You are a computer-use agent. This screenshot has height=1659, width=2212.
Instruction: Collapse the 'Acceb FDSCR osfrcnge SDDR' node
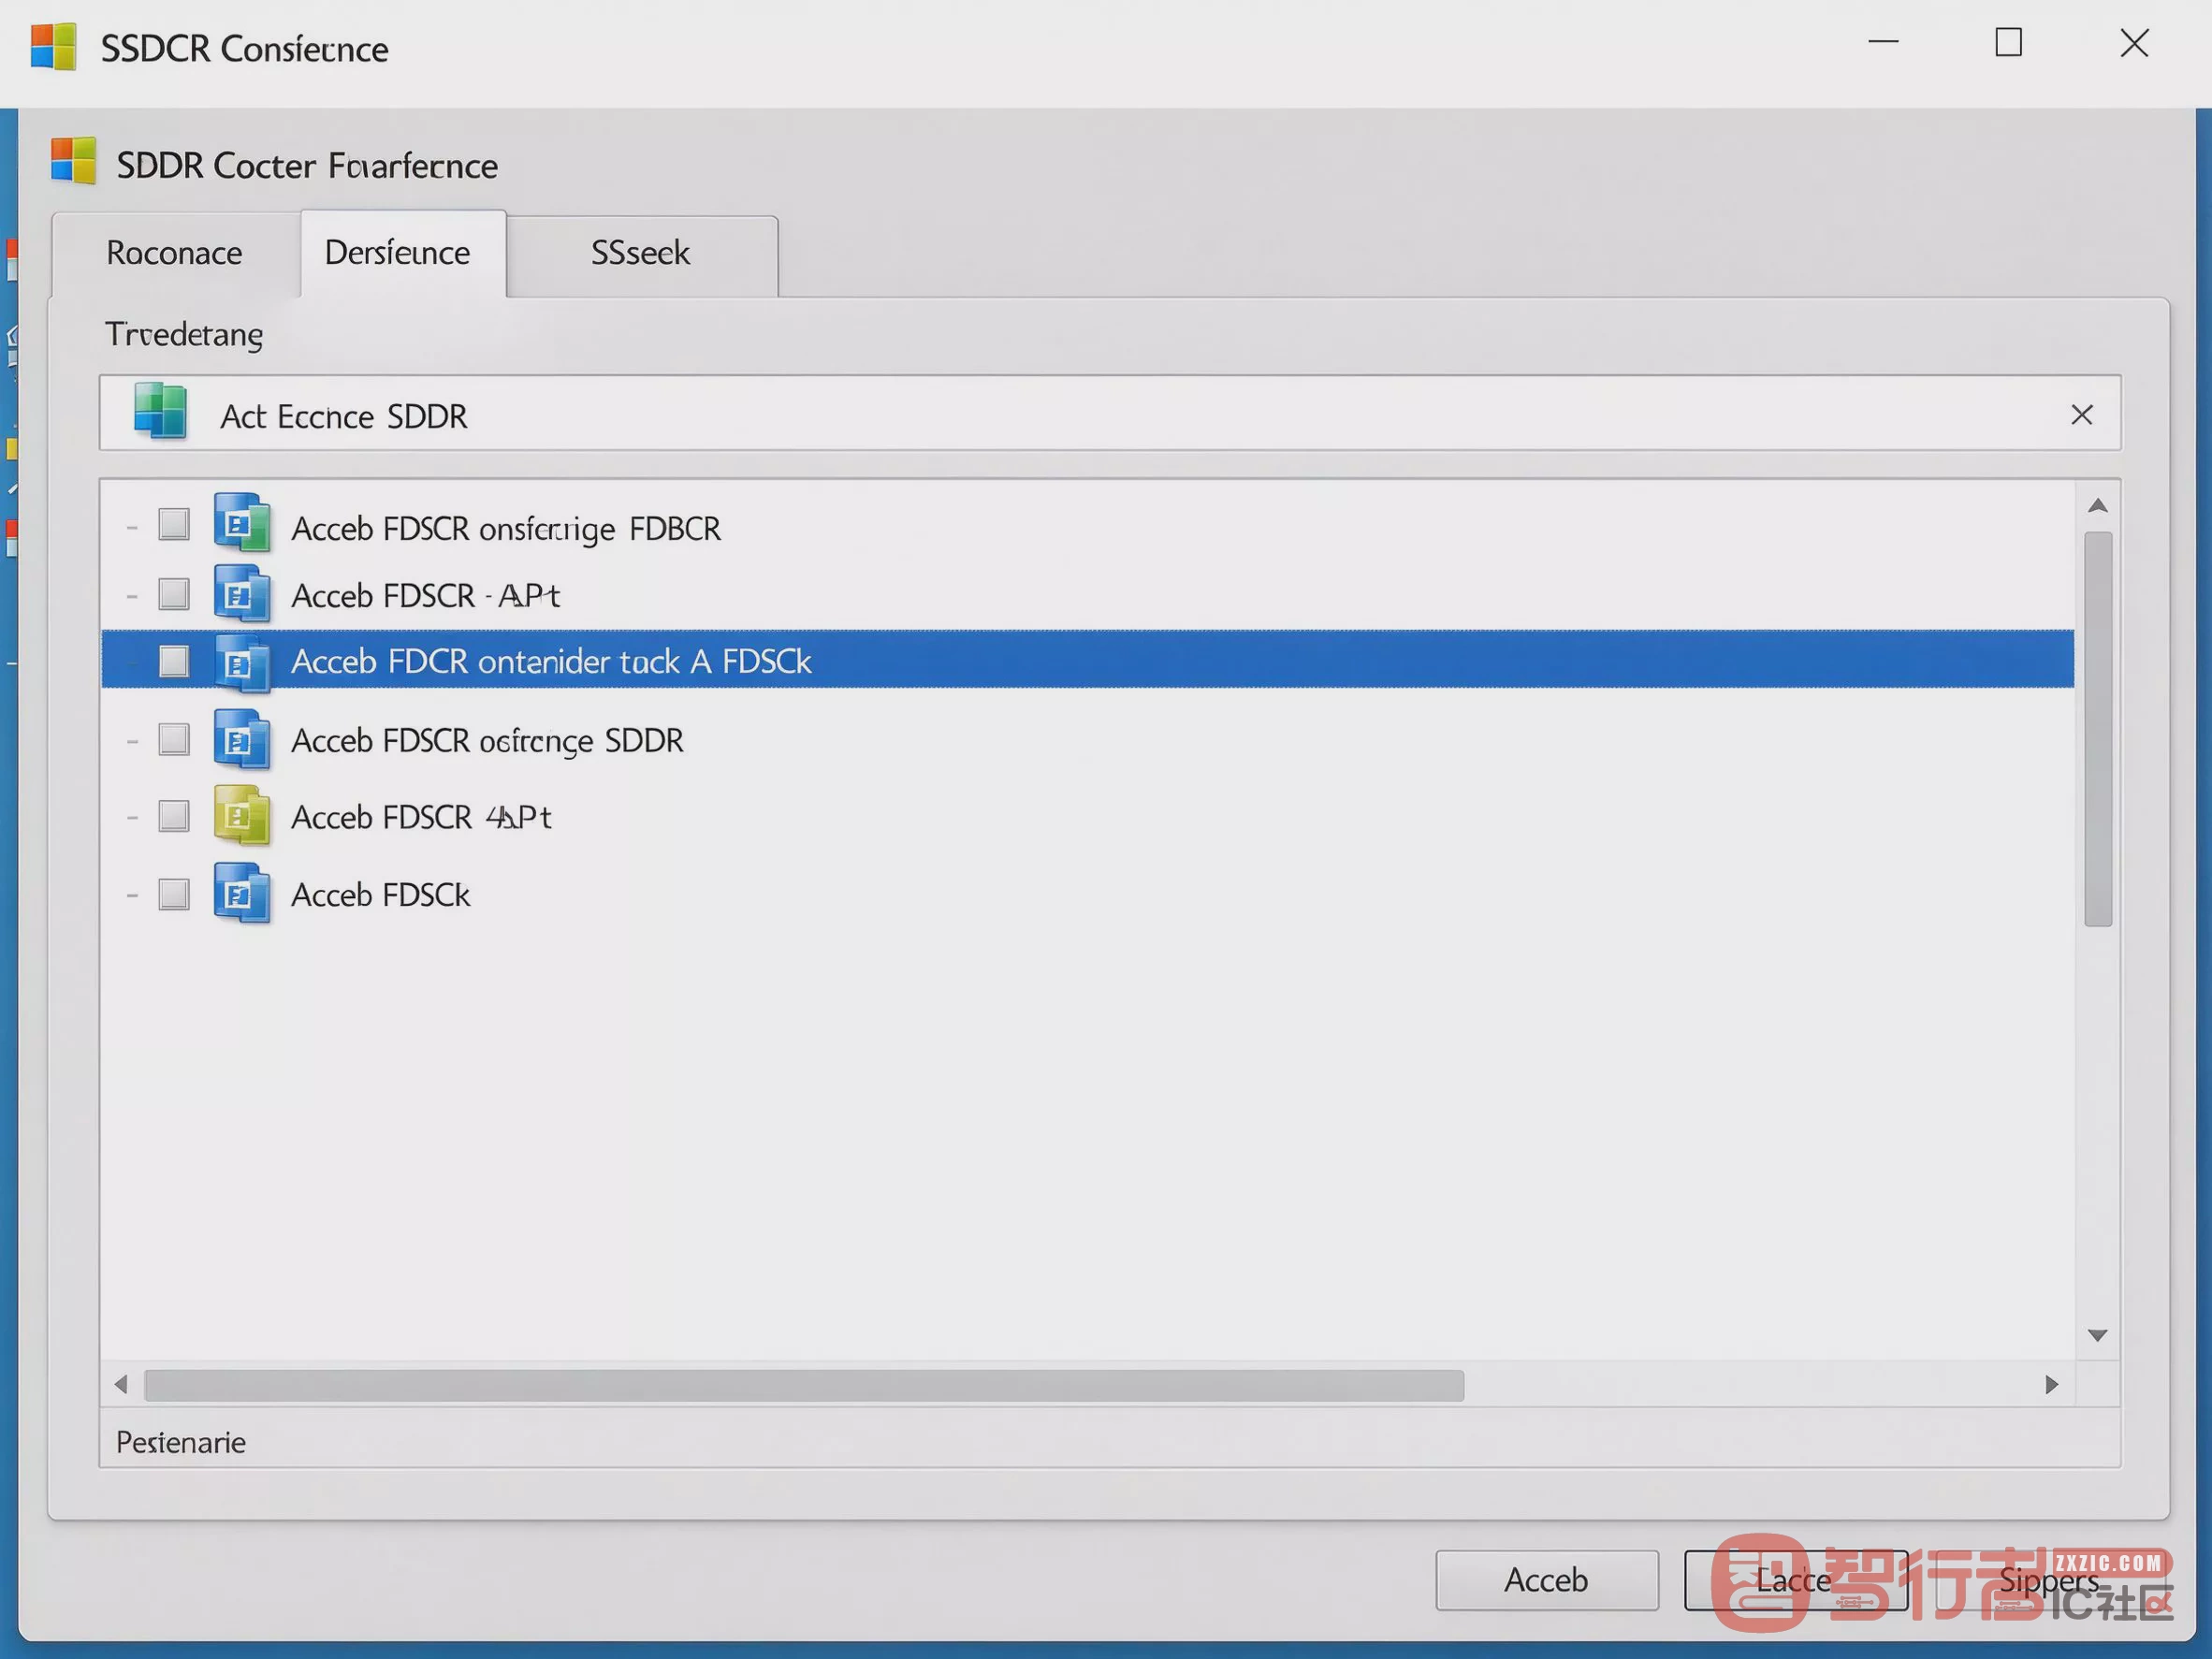pyautogui.click(x=131, y=742)
